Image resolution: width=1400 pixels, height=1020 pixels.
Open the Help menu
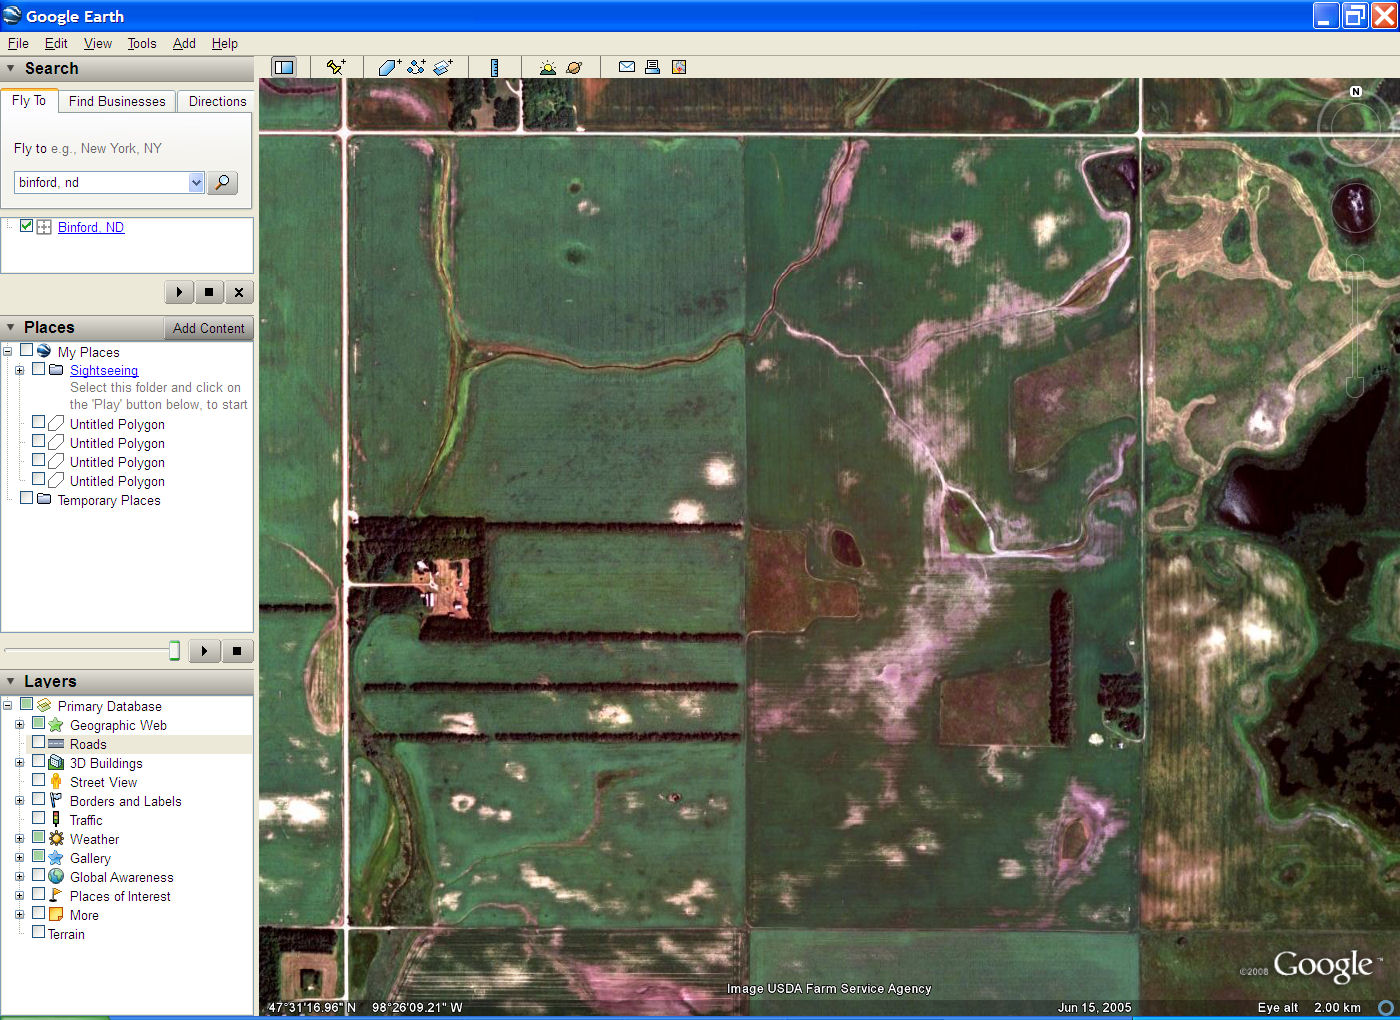[x=225, y=43]
